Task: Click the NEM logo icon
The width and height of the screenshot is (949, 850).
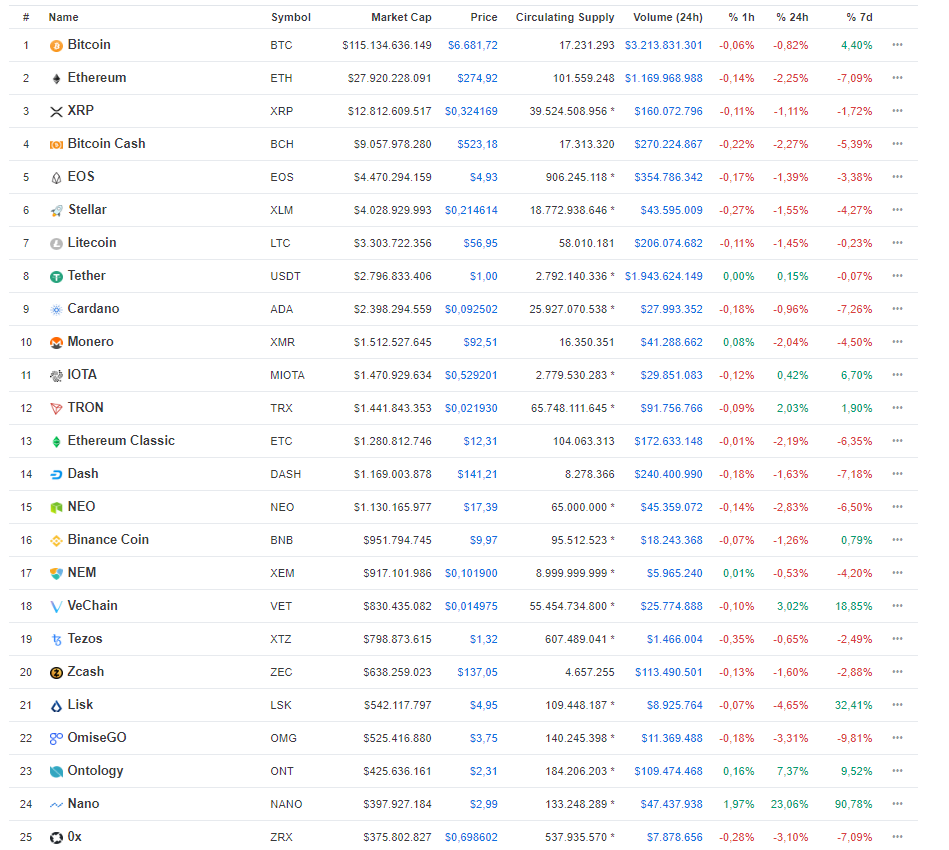Action: 56,574
